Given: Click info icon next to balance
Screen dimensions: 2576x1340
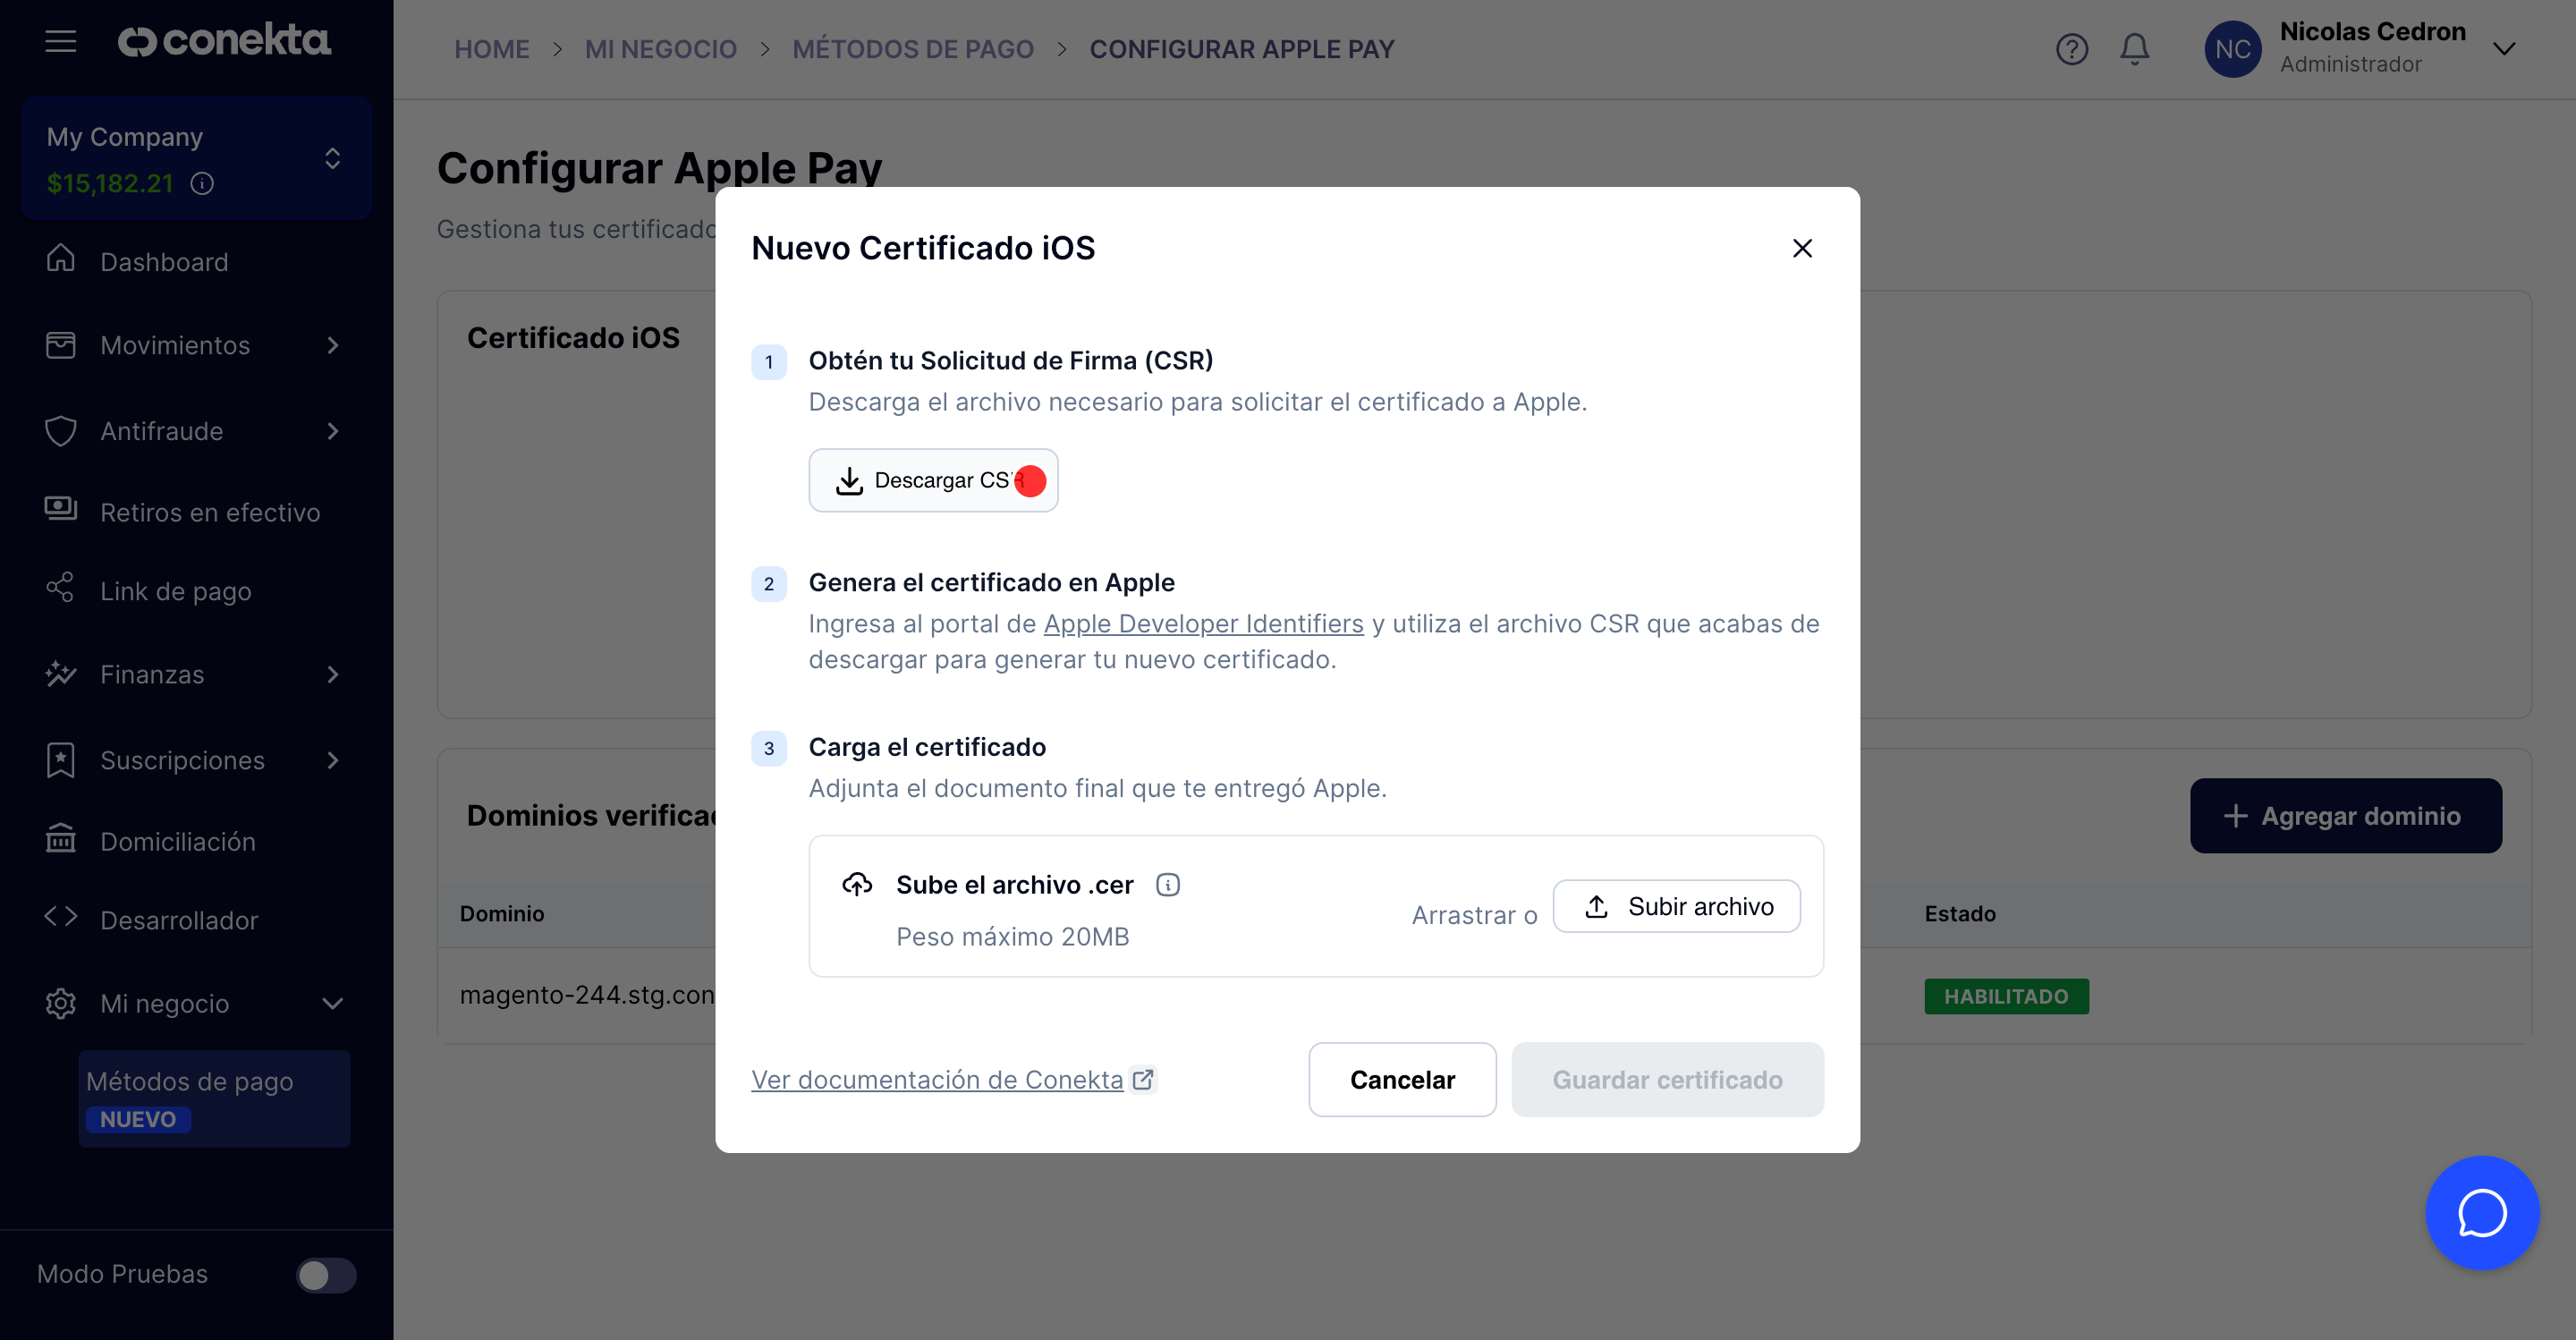Looking at the screenshot, I should 202,183.
